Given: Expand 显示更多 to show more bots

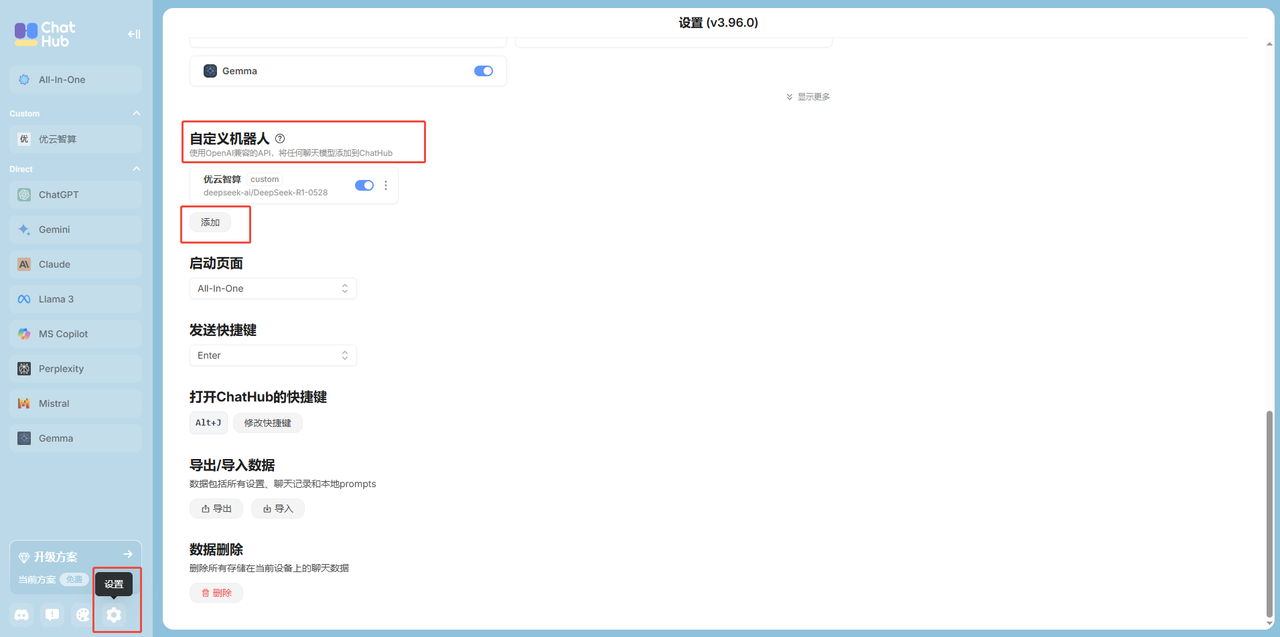Looking at the screenshot, I should (808, 97).
